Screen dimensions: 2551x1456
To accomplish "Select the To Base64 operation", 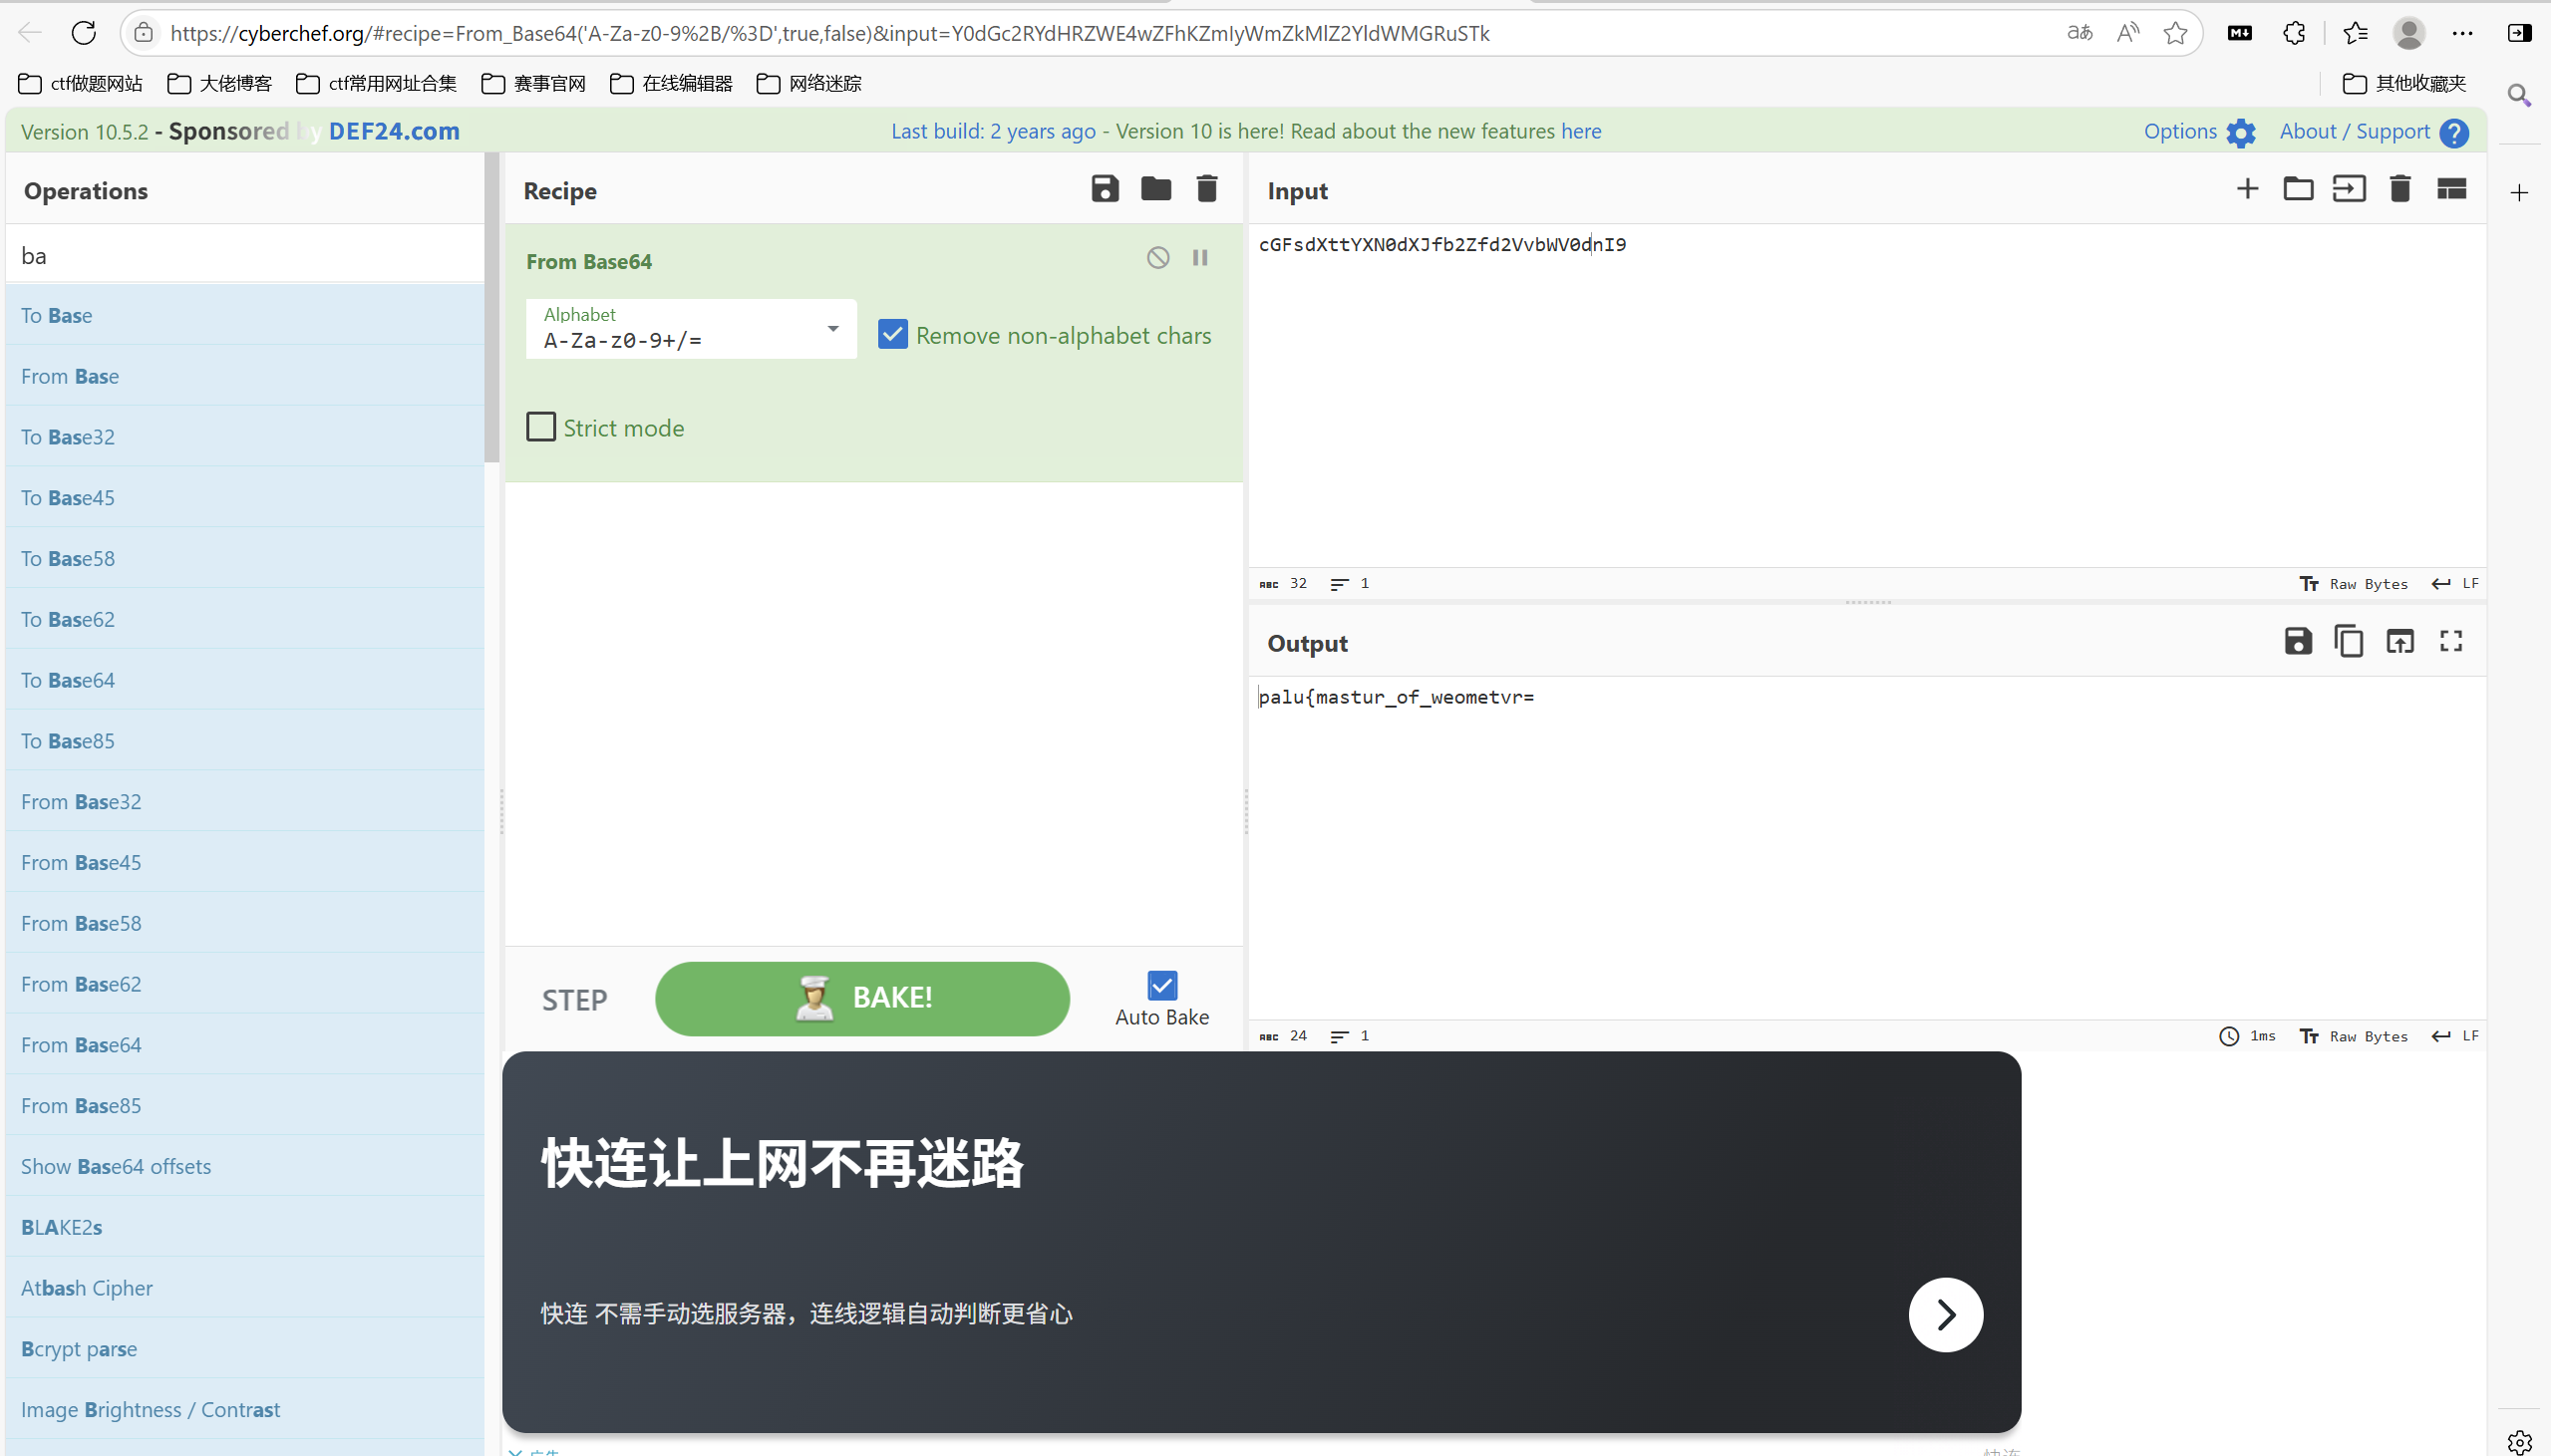I will pos(245,680).
